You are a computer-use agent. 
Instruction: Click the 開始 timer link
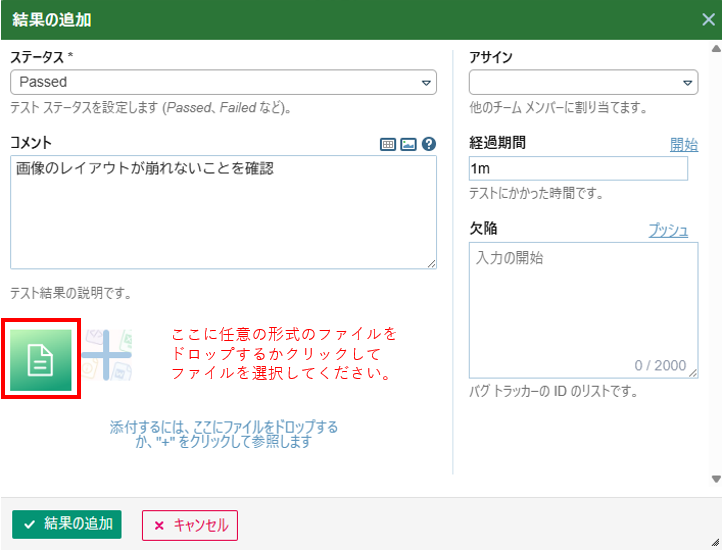pyautogui.click(x=683, y=145)
